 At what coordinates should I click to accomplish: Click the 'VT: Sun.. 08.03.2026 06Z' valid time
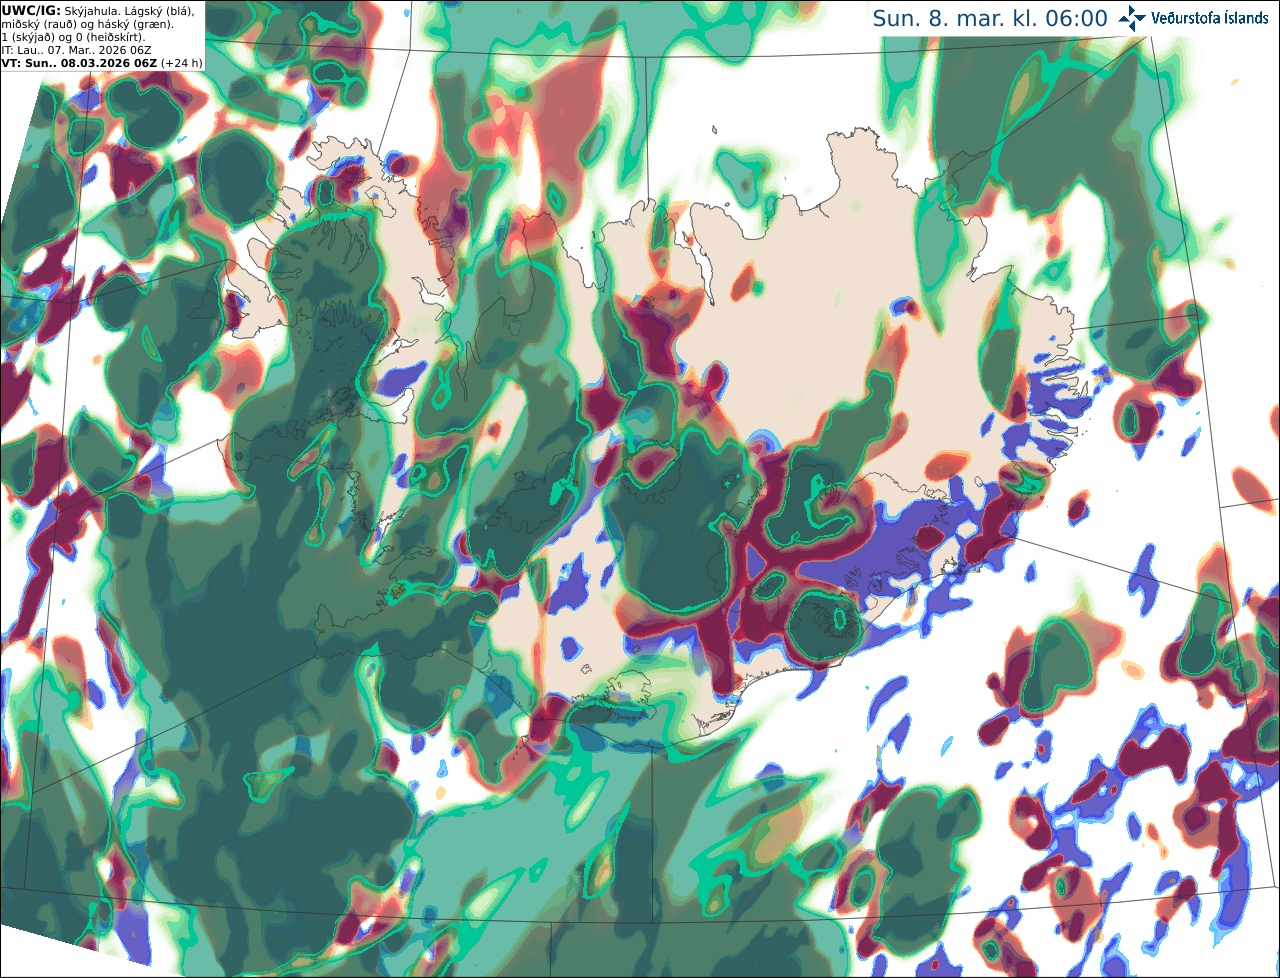tap(79, 63)
